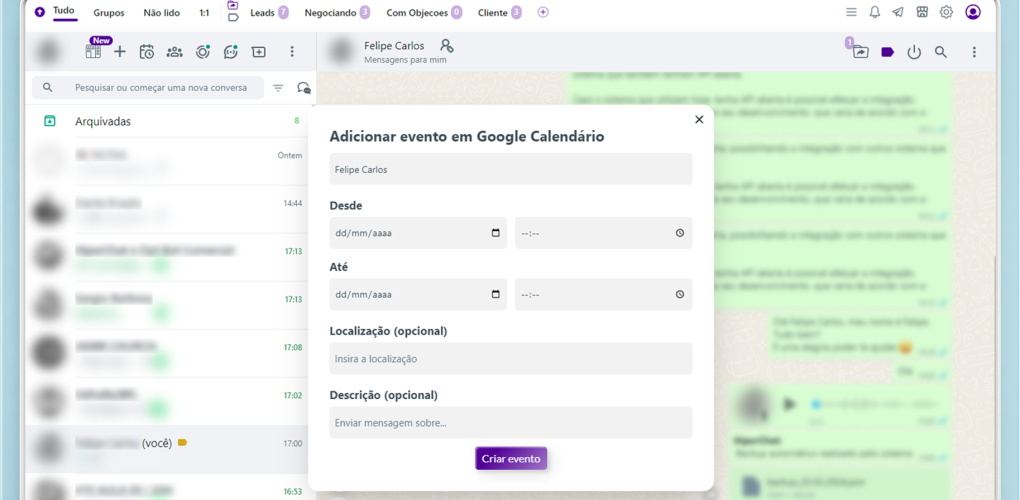Open the kanban board icon labeled New
1020x500 pixels.
click(x=94, y=51)
